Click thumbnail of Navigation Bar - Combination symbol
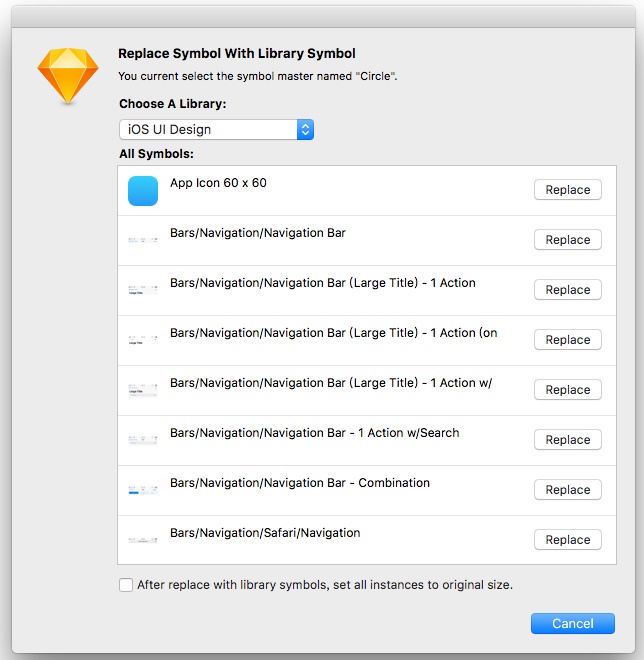The height and width of the screenshot is (660, 644). click(x=143, y=490)
